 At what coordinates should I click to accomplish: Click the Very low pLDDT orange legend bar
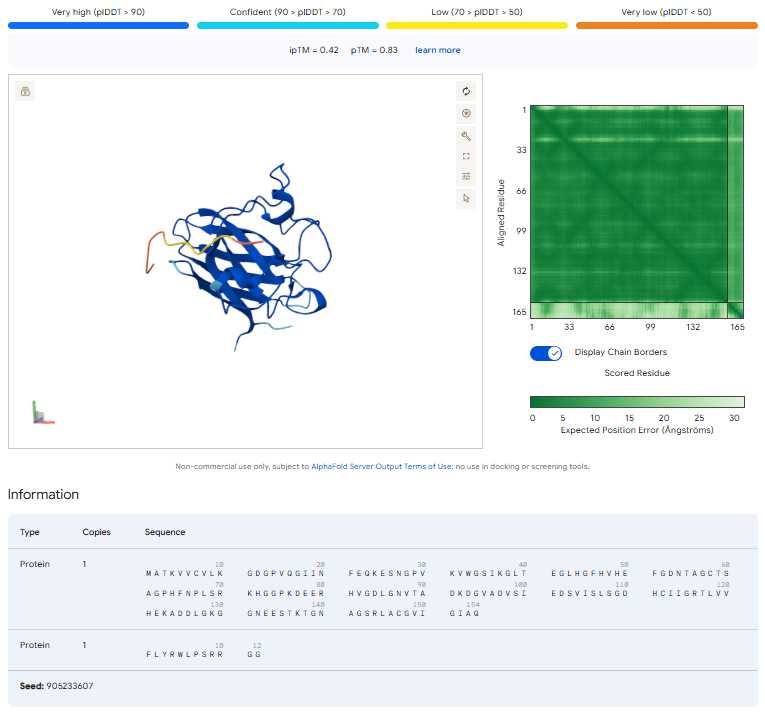tap(666, 25)
